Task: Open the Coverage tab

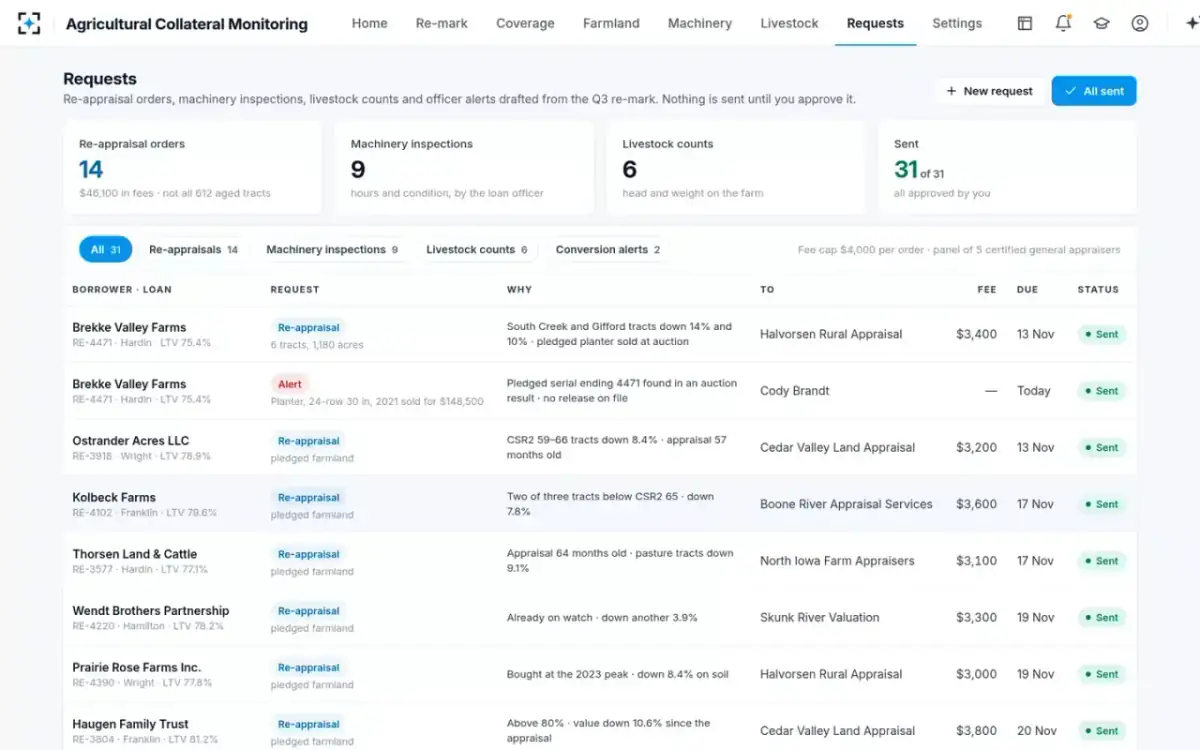Action: [x=525, y=23]
